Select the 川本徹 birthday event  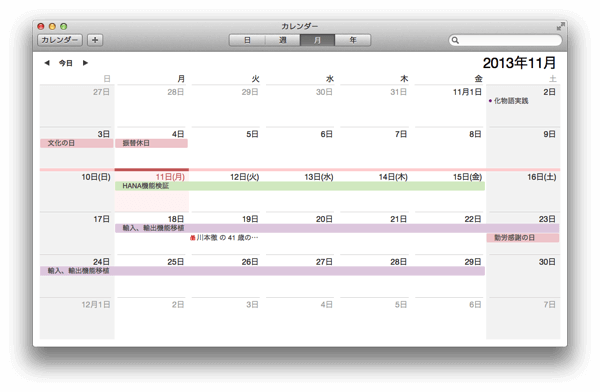225,238
